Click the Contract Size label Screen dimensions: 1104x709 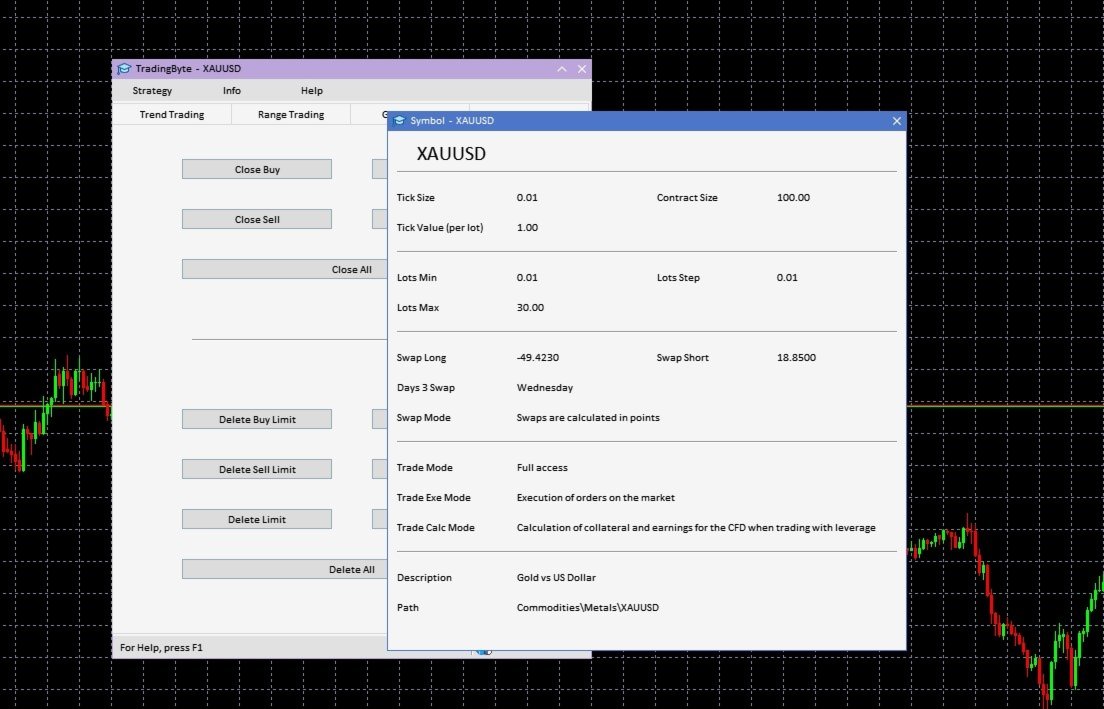point(687,198)
